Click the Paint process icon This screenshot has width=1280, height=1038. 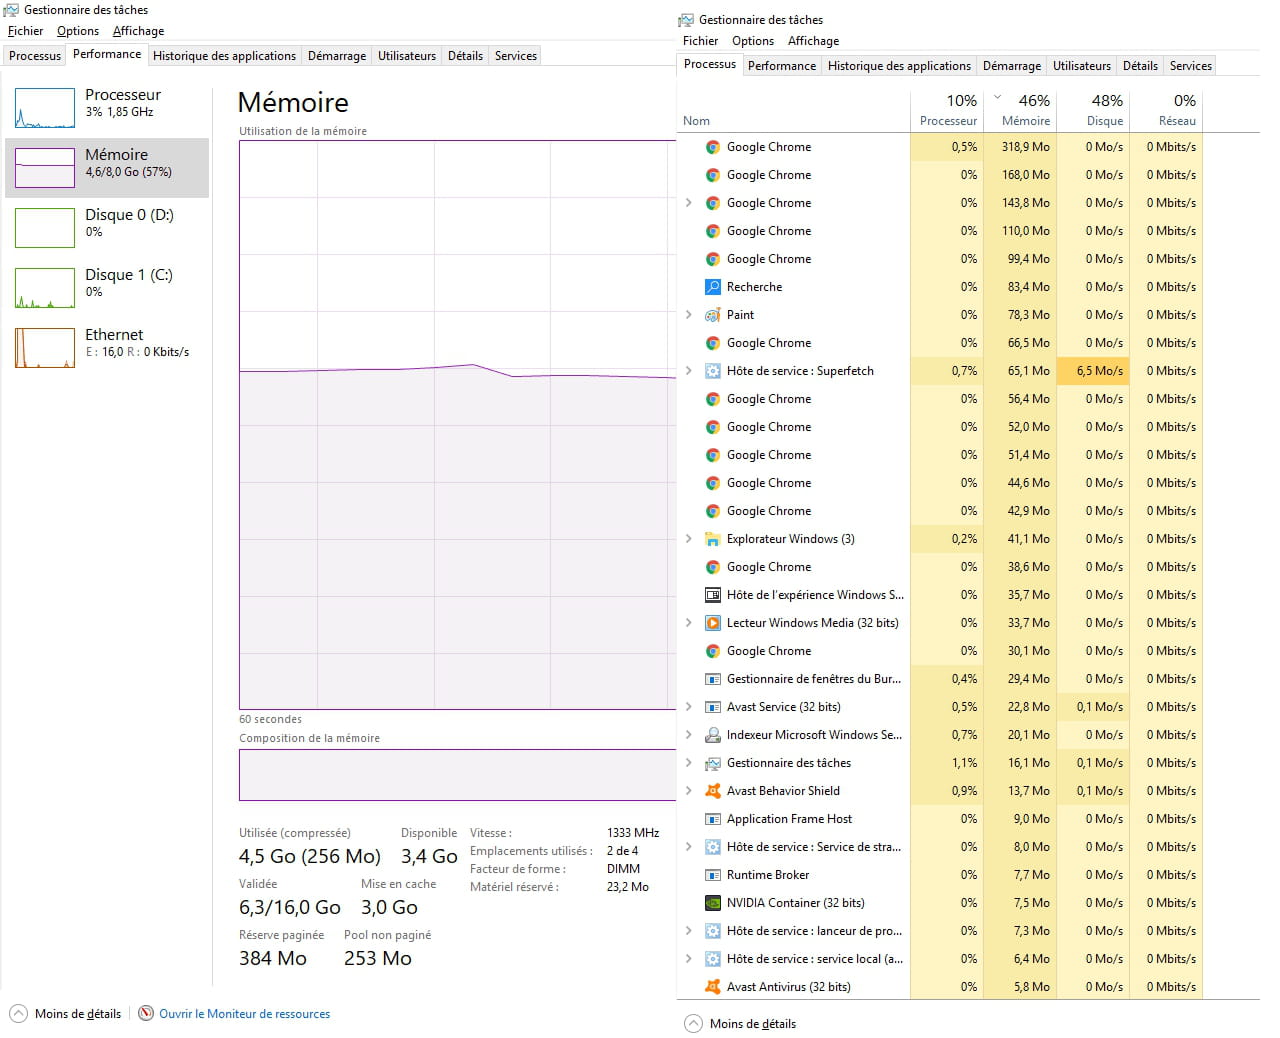pos(713,315)
